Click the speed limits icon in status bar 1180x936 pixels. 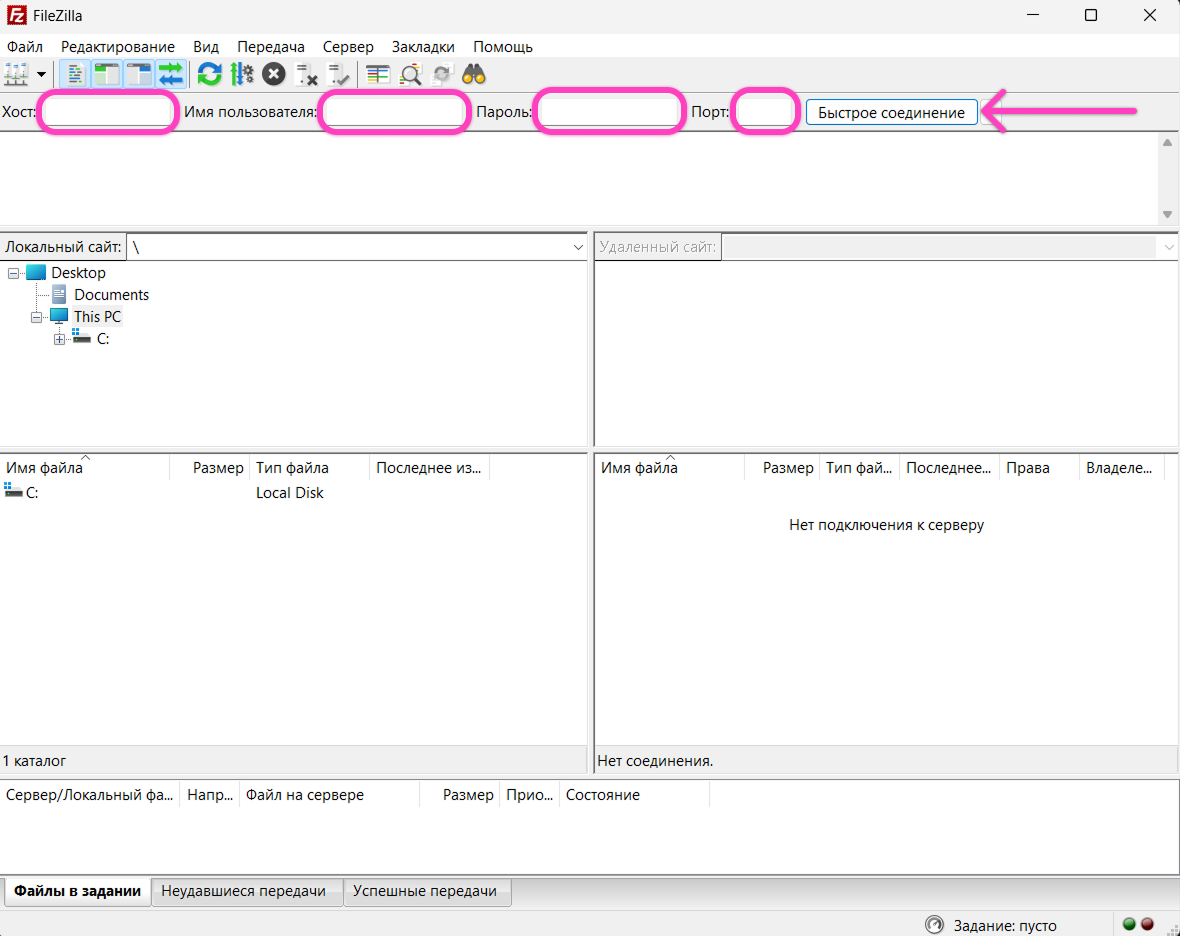[934, 925]
